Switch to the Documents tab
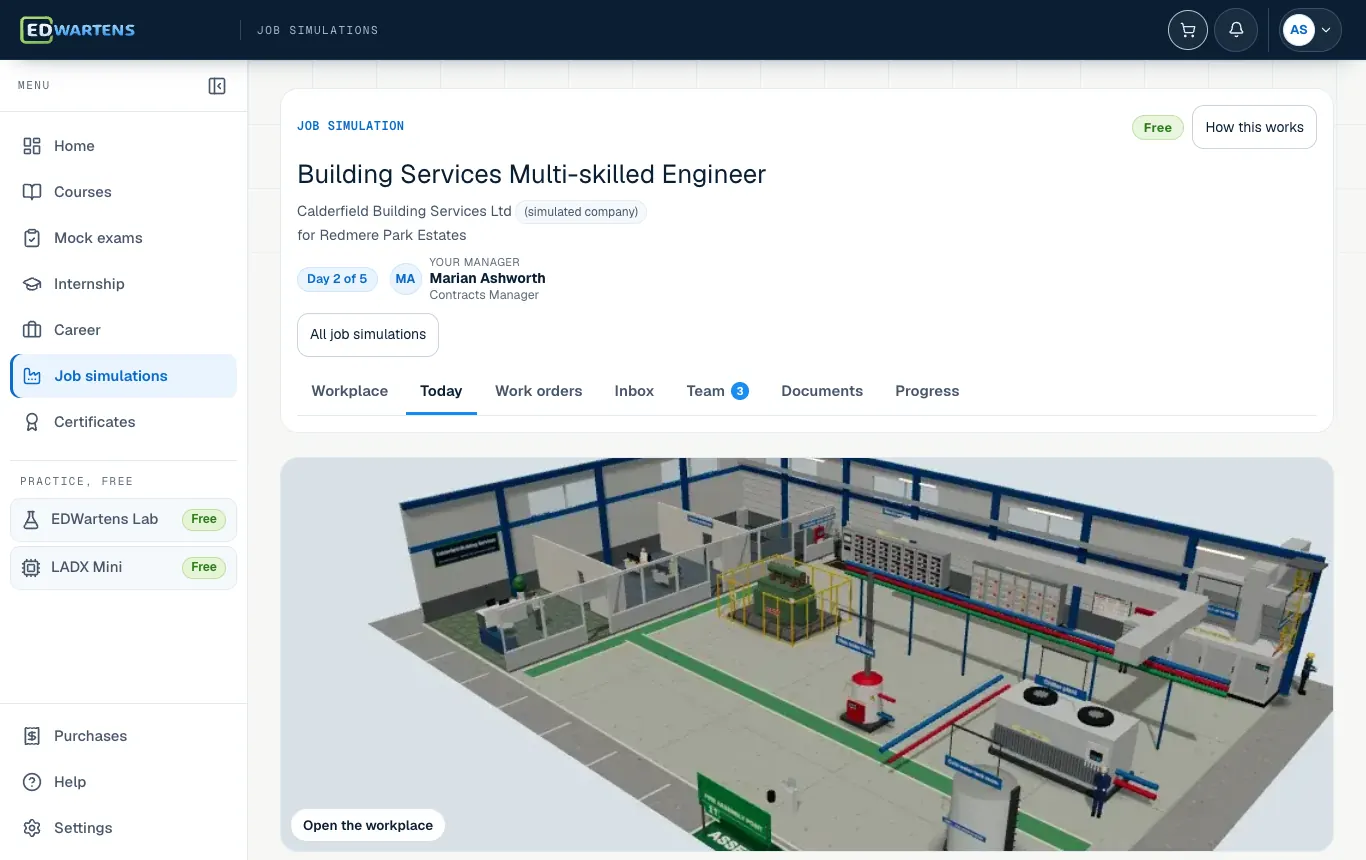Screen dimensions: 1366x860 (x=822, y=391)
